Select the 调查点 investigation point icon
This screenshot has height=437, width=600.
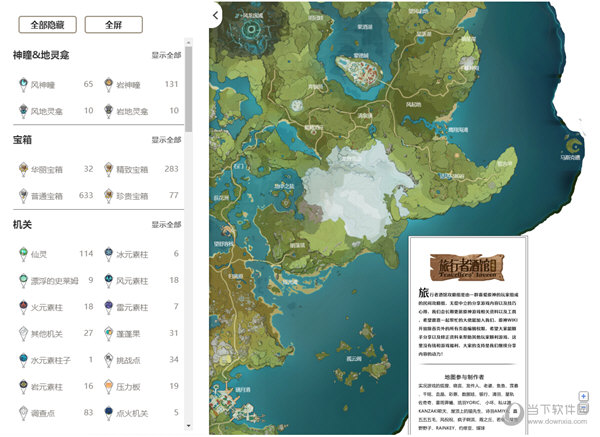(x=23, y=413)
